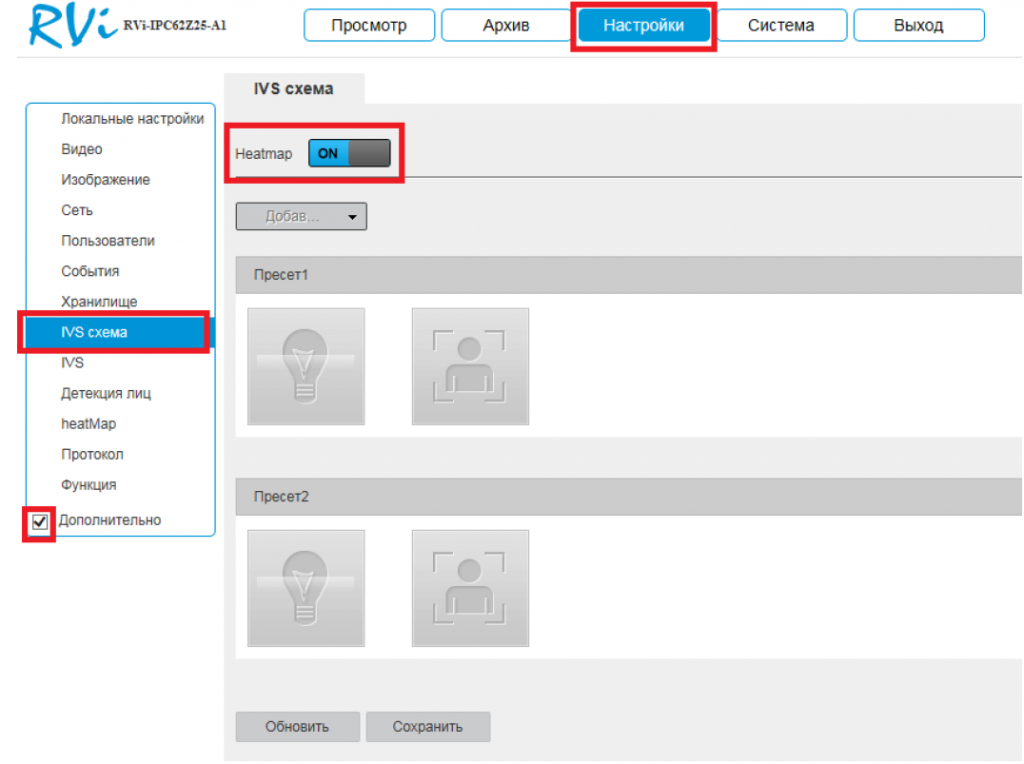The image size is (1024, 764).
Task: Go to the Система tab
Action: [780, 26]
